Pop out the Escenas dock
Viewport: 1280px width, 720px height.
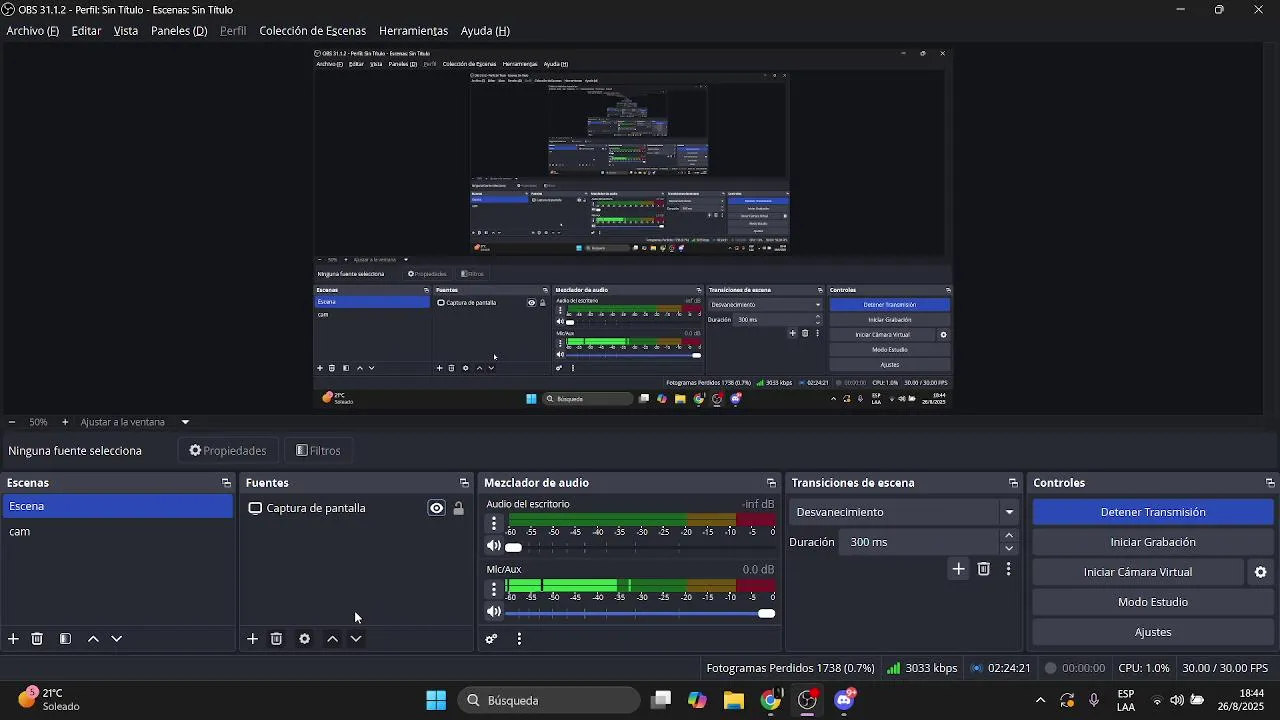(226, 483)
